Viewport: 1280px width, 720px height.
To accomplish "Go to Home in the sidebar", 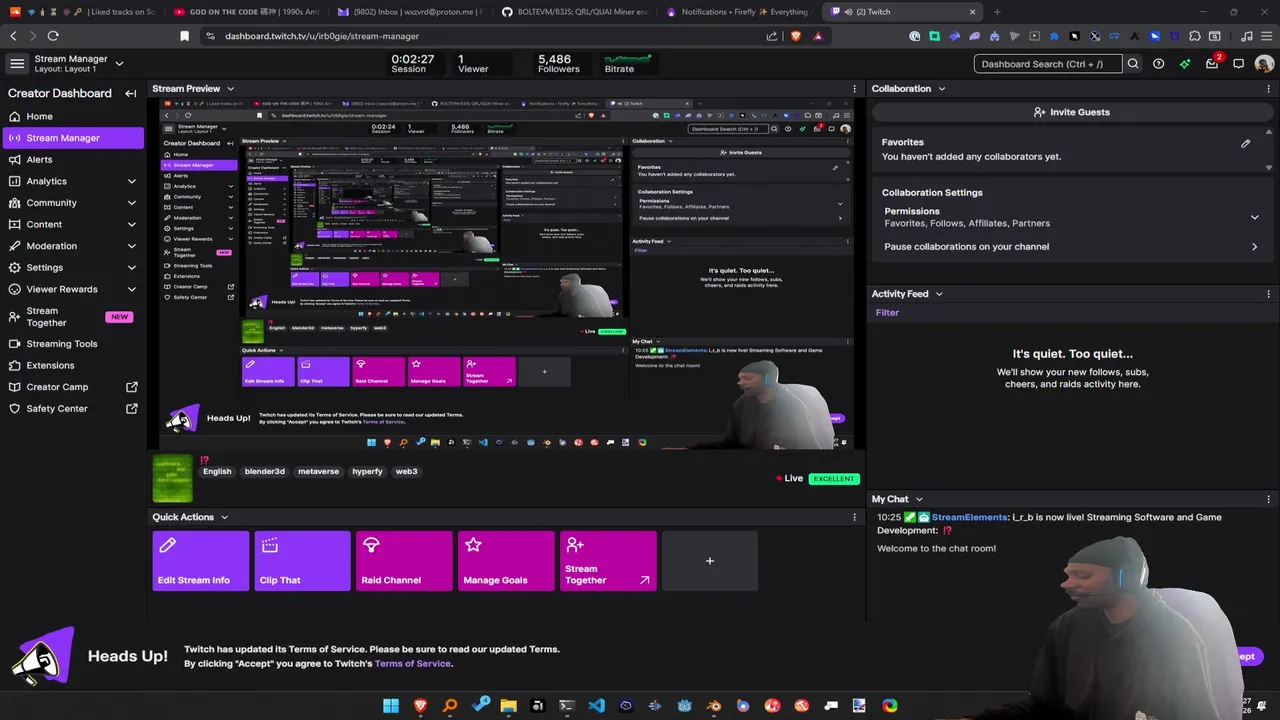I will [x=72, y=116].
